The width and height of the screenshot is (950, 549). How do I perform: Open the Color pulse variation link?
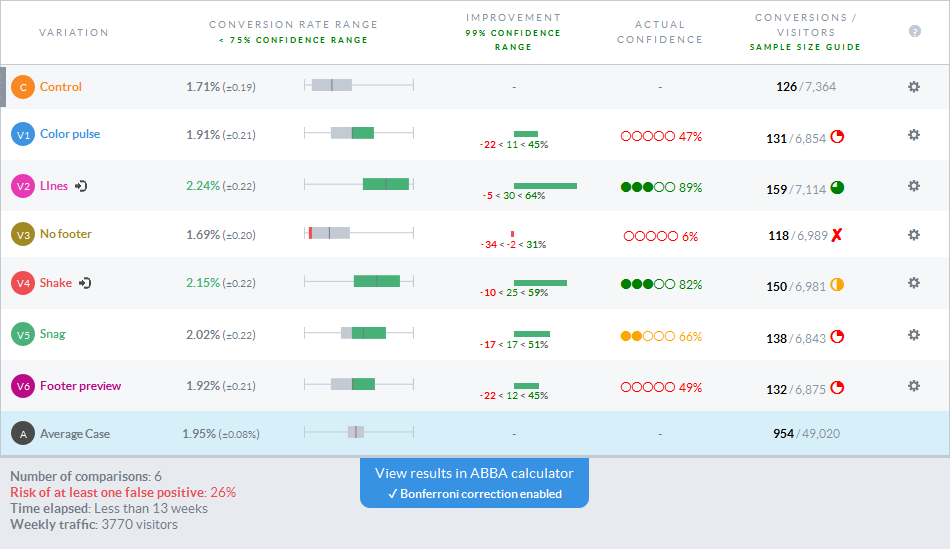pyautogui.click(x=70, y=134)
